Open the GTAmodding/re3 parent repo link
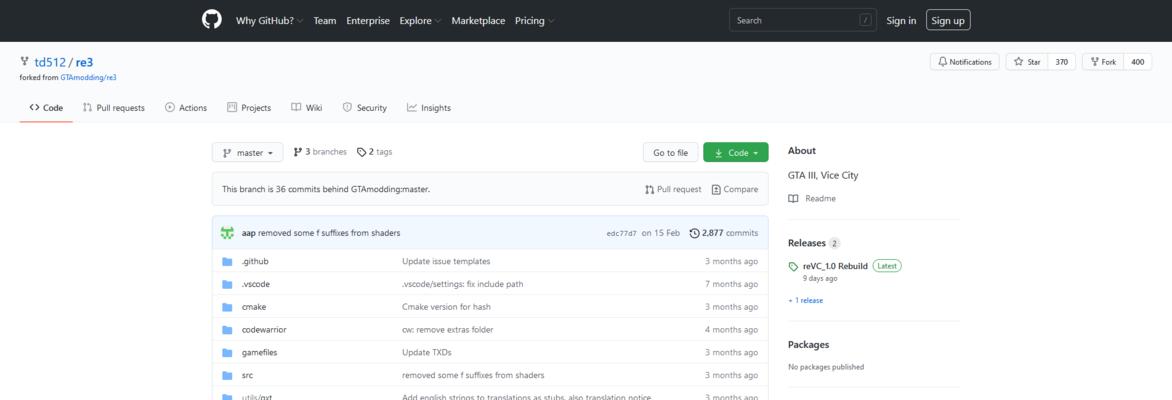1172x400 pixels. click(x=88, y=77)
